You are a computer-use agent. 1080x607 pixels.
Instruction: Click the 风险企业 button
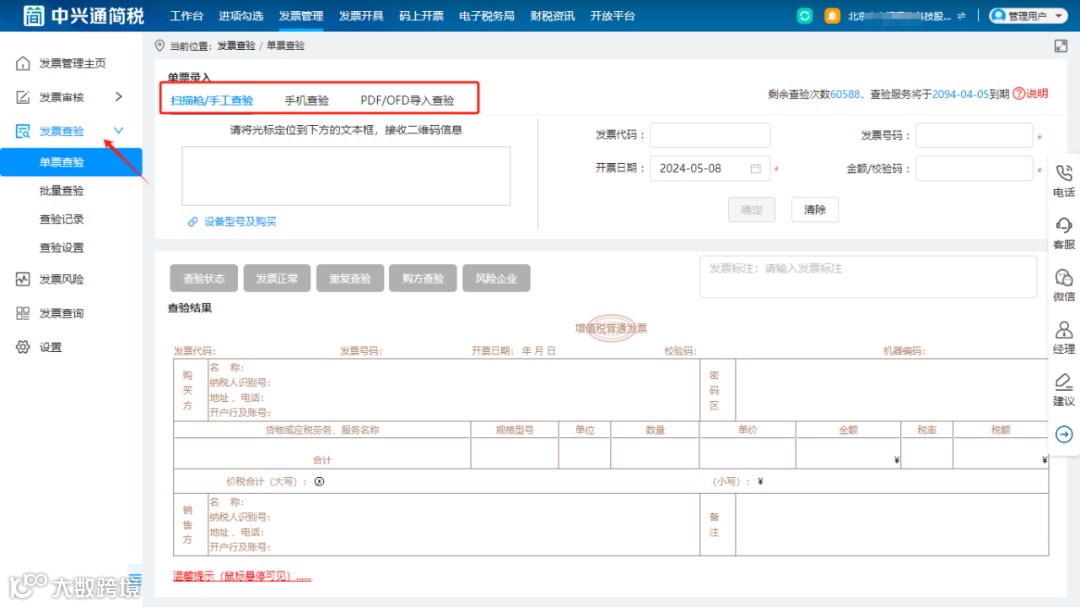(x=496, y=278)
